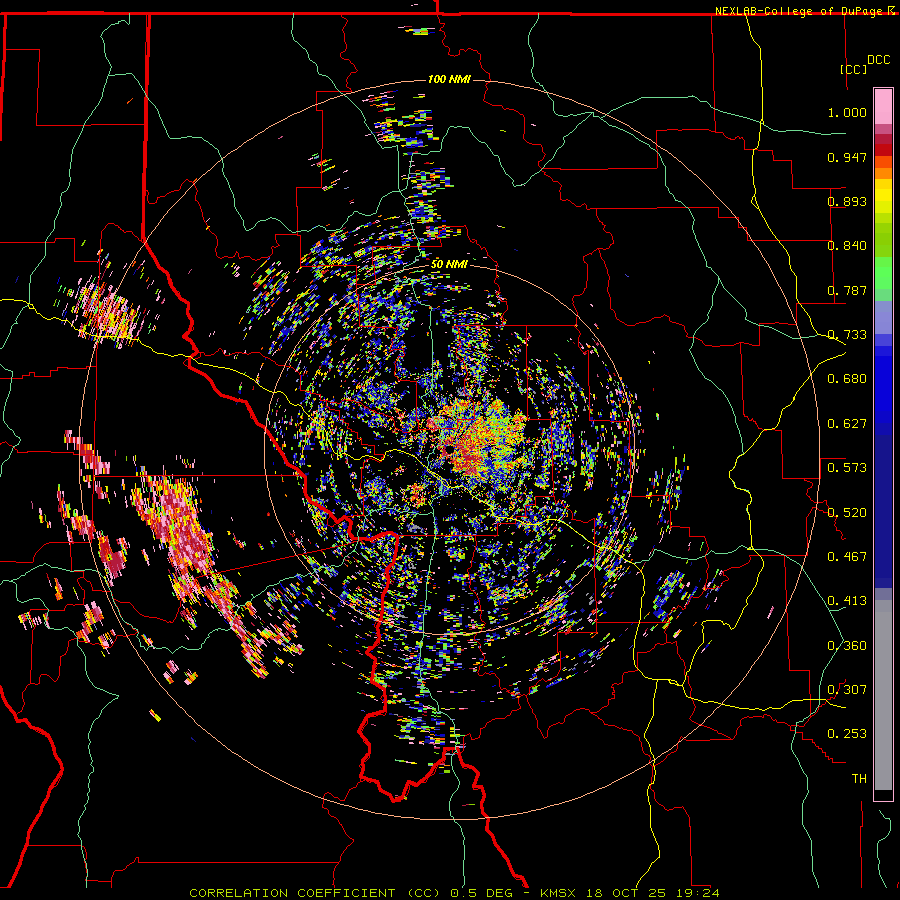Click the CORRELATION COEFFICIENT footer text
Image resolution: width=900 pixels, height=900 pixels.
click(292, 893)
